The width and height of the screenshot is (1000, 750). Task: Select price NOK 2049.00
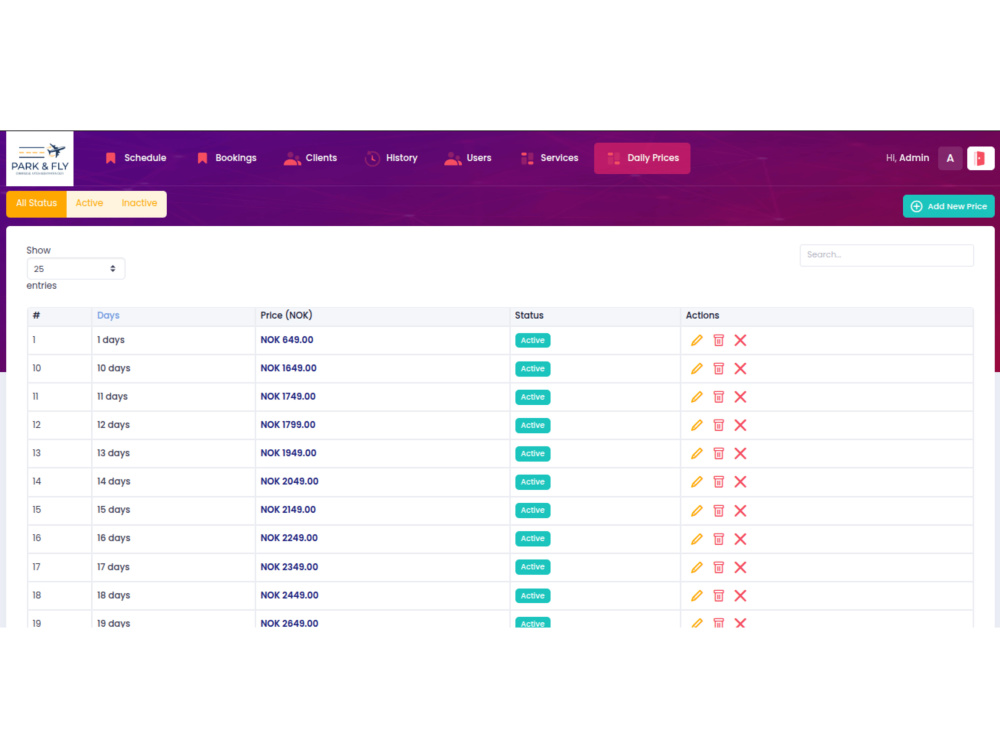[290, 482]
